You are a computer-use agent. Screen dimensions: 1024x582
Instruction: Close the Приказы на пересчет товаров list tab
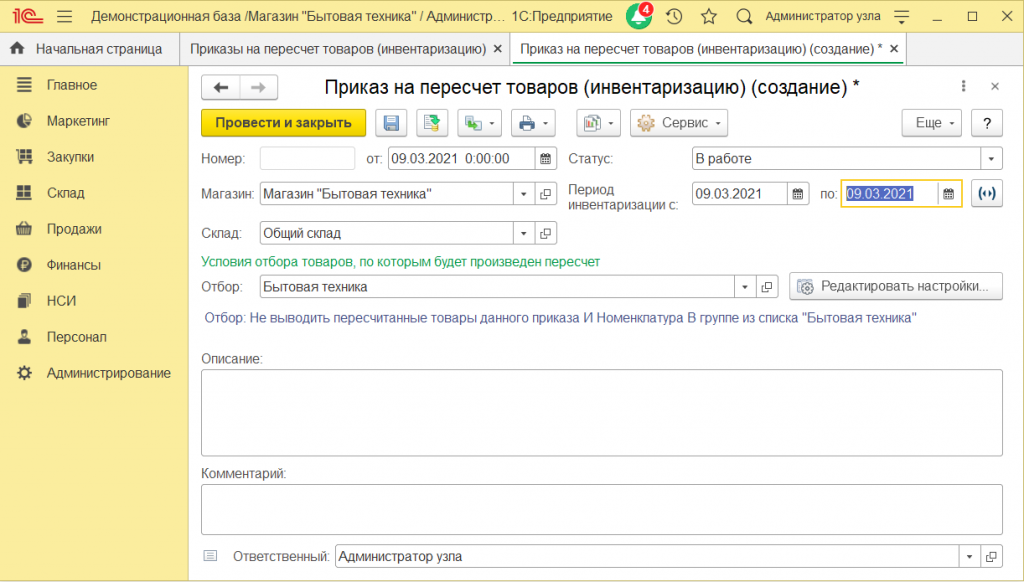pyautogui.click(x=498, y=49)
